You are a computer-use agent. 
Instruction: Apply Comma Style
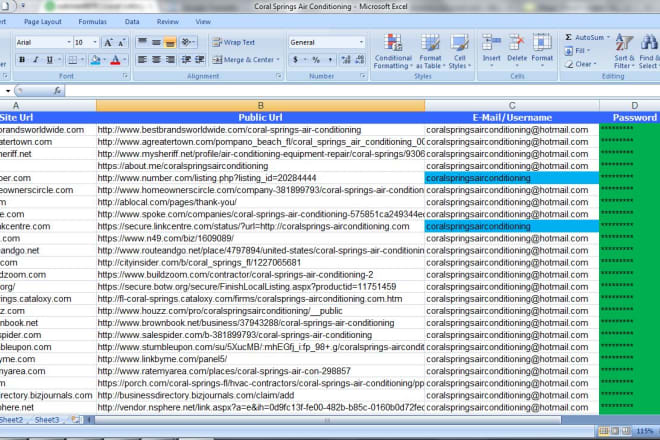coord(330,60)
